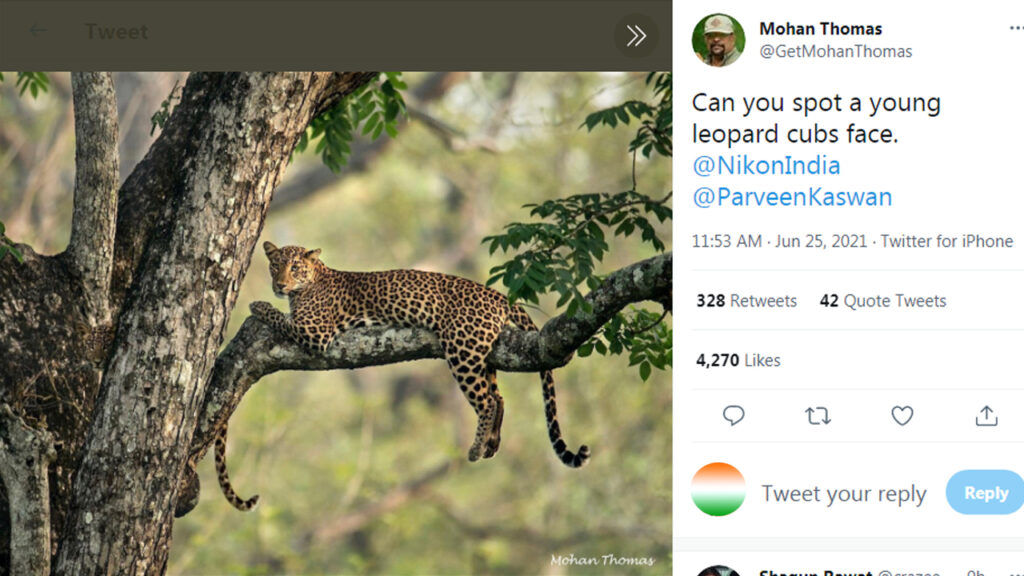Open the @GetMohanThomas handle

(x=835, y=51)
